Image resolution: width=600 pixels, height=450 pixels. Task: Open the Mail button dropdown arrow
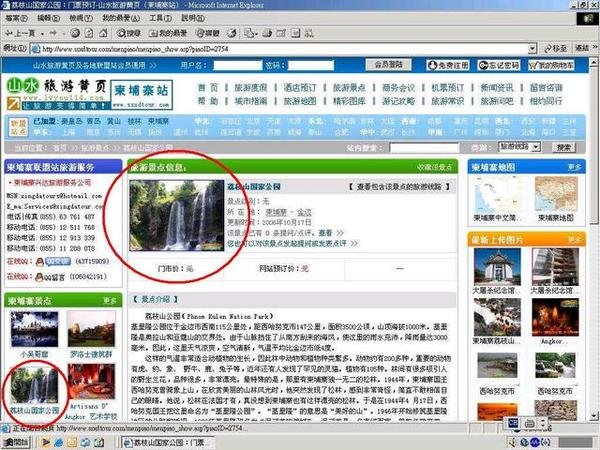[x=256, y=34]
